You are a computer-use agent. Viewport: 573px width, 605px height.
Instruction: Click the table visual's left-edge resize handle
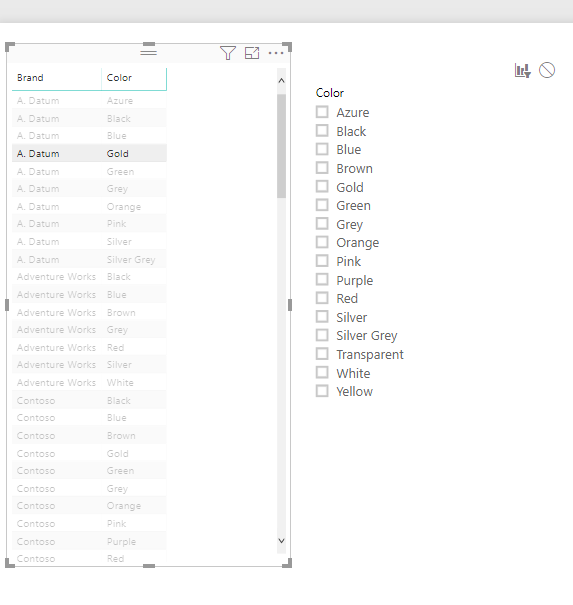click(x=7, y=305)
